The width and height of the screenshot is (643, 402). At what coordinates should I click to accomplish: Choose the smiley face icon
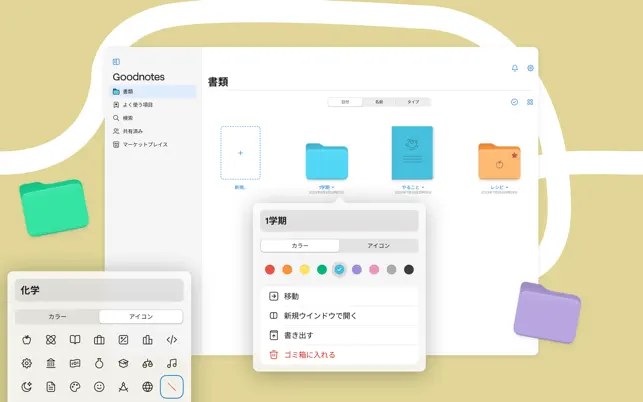click(99, 386)
